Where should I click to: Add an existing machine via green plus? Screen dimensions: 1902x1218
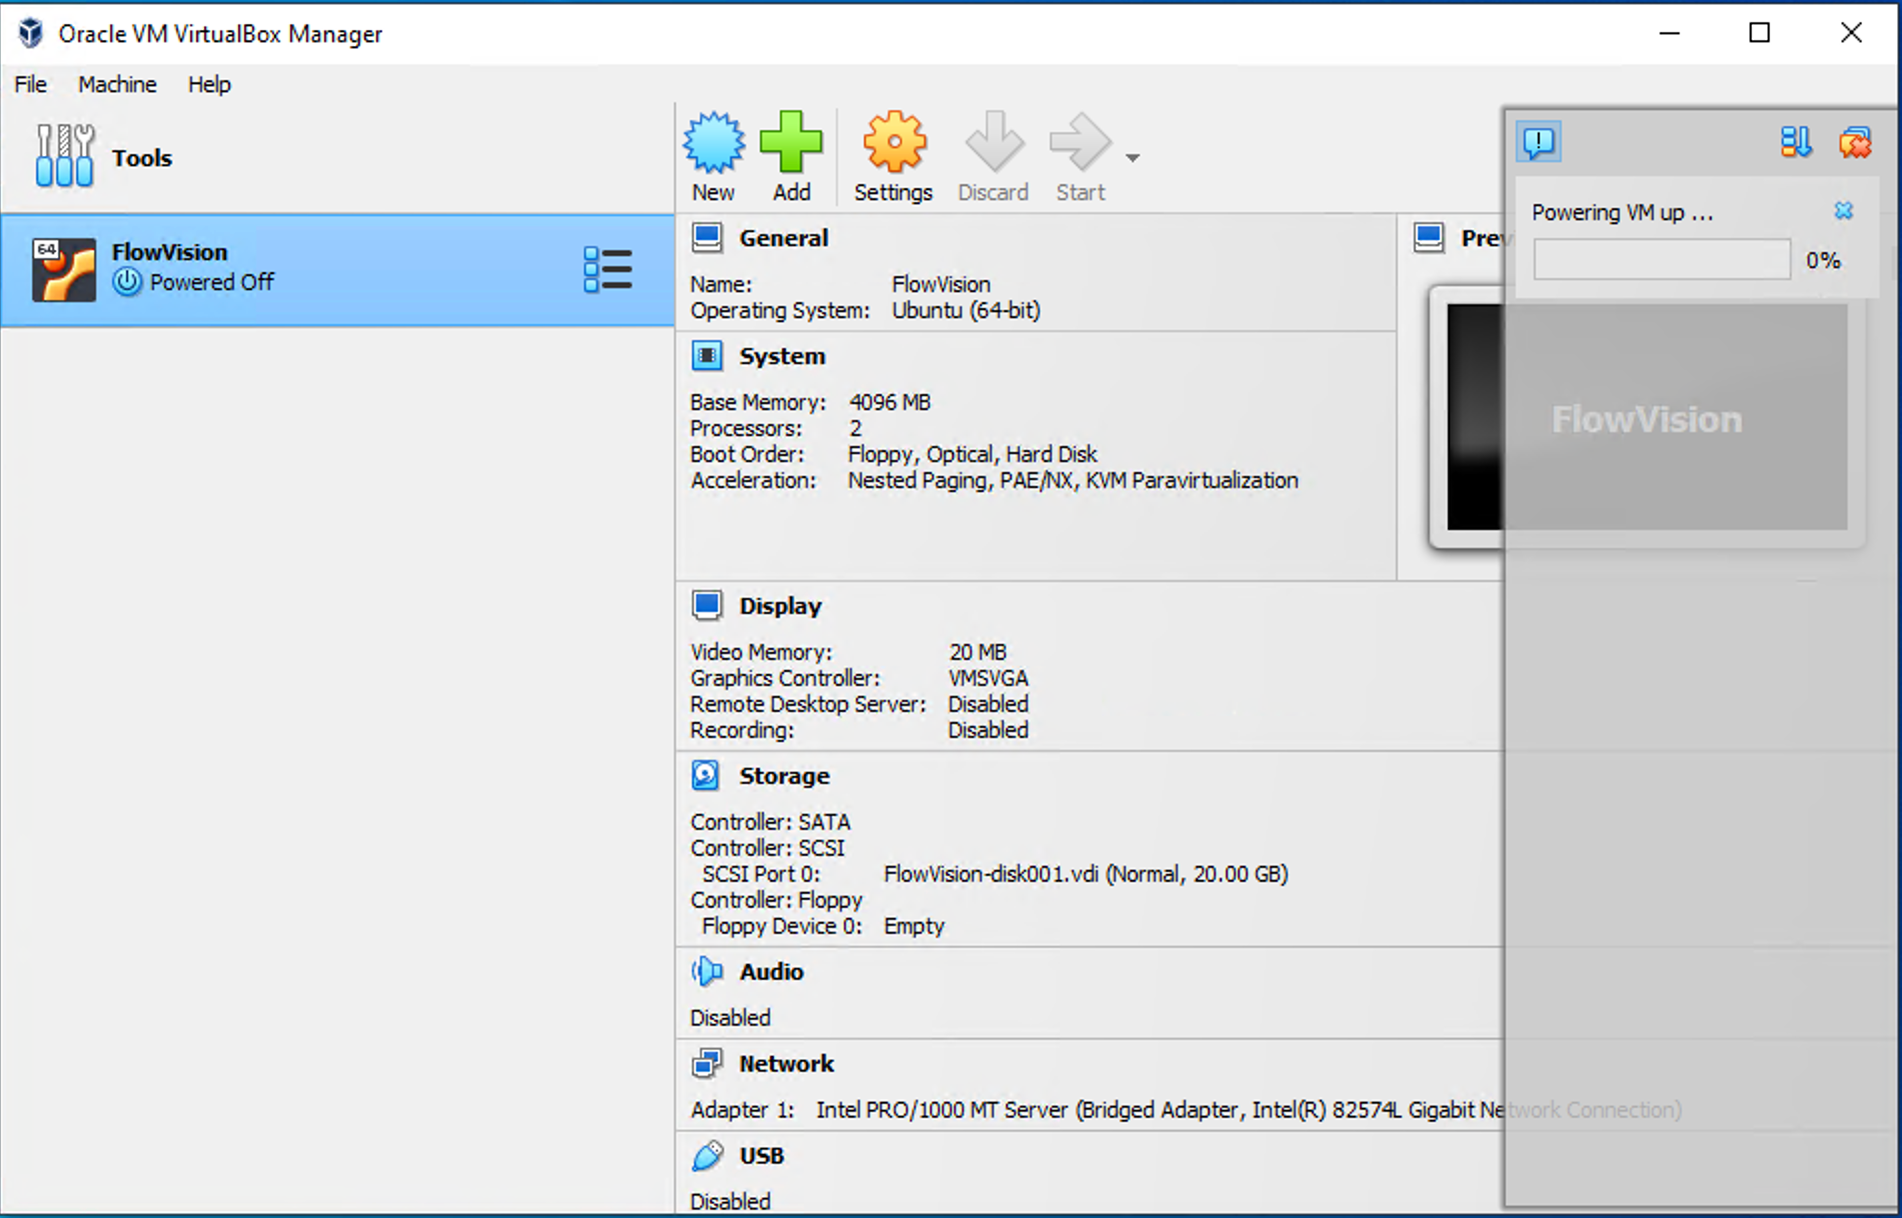coord(791,143)
